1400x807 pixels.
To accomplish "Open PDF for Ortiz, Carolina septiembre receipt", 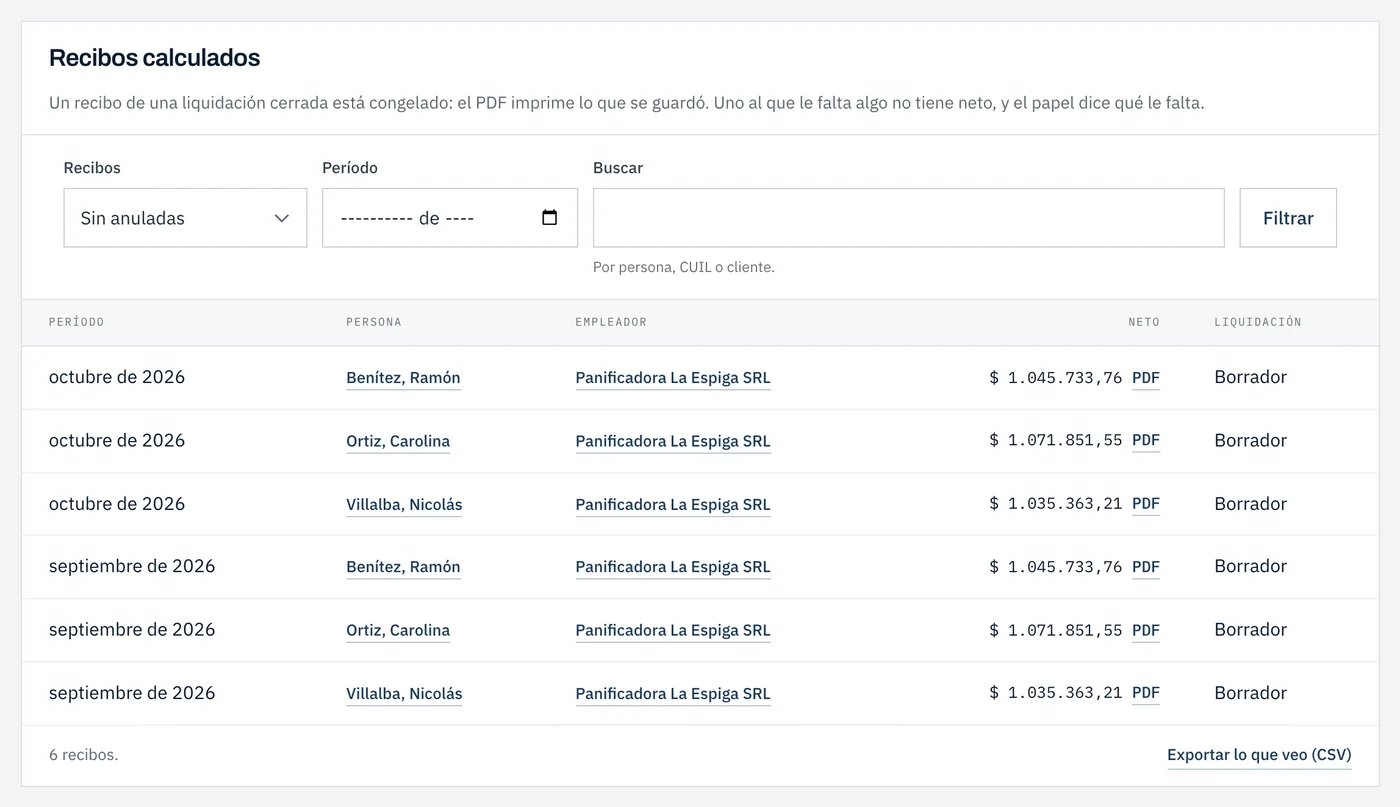I will point(1146,630).
